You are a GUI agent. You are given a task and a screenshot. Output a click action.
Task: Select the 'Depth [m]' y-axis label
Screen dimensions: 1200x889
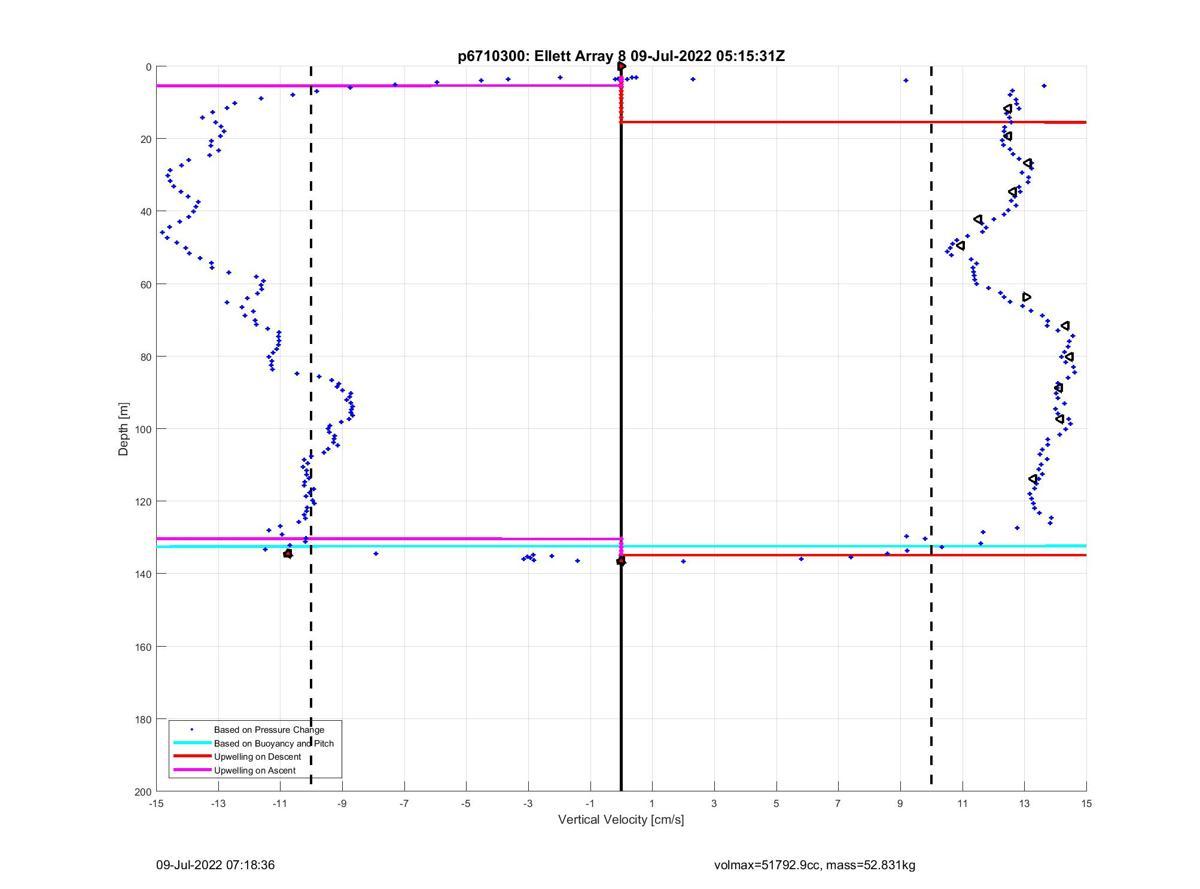(x=124, y=429)
